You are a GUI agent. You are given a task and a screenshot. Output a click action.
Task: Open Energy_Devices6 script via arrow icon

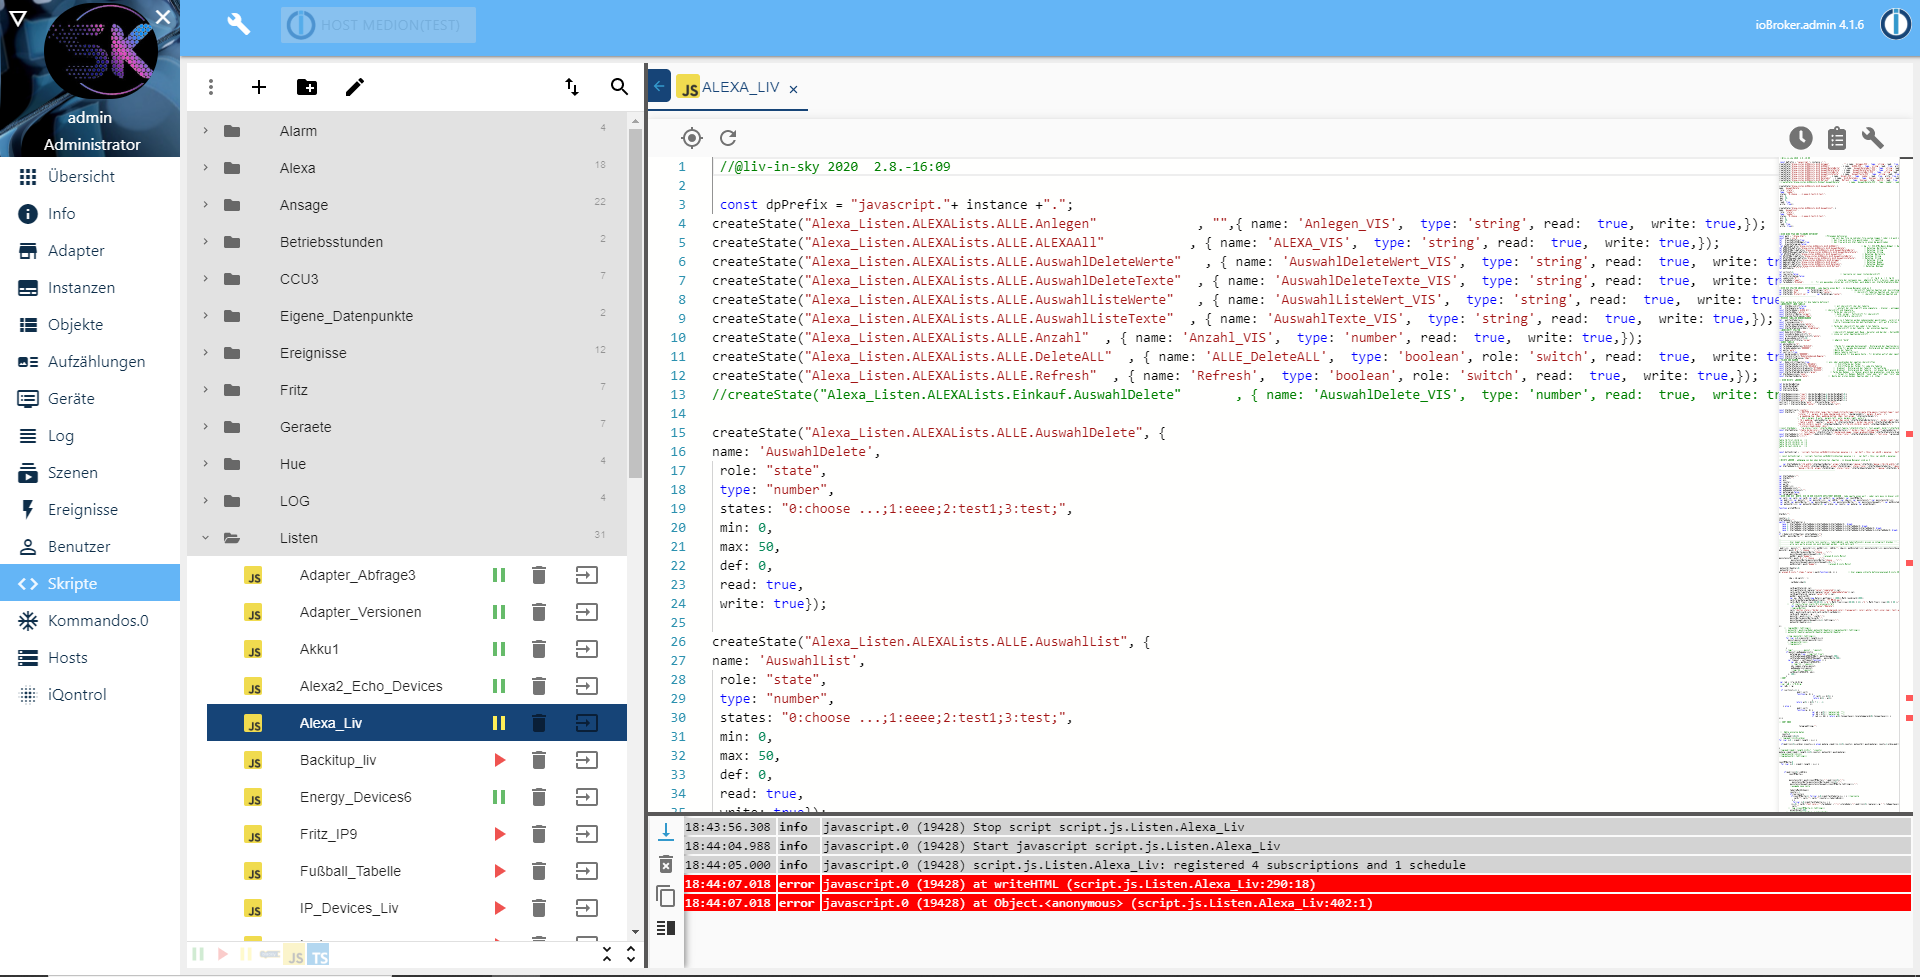tap(587, 797)
